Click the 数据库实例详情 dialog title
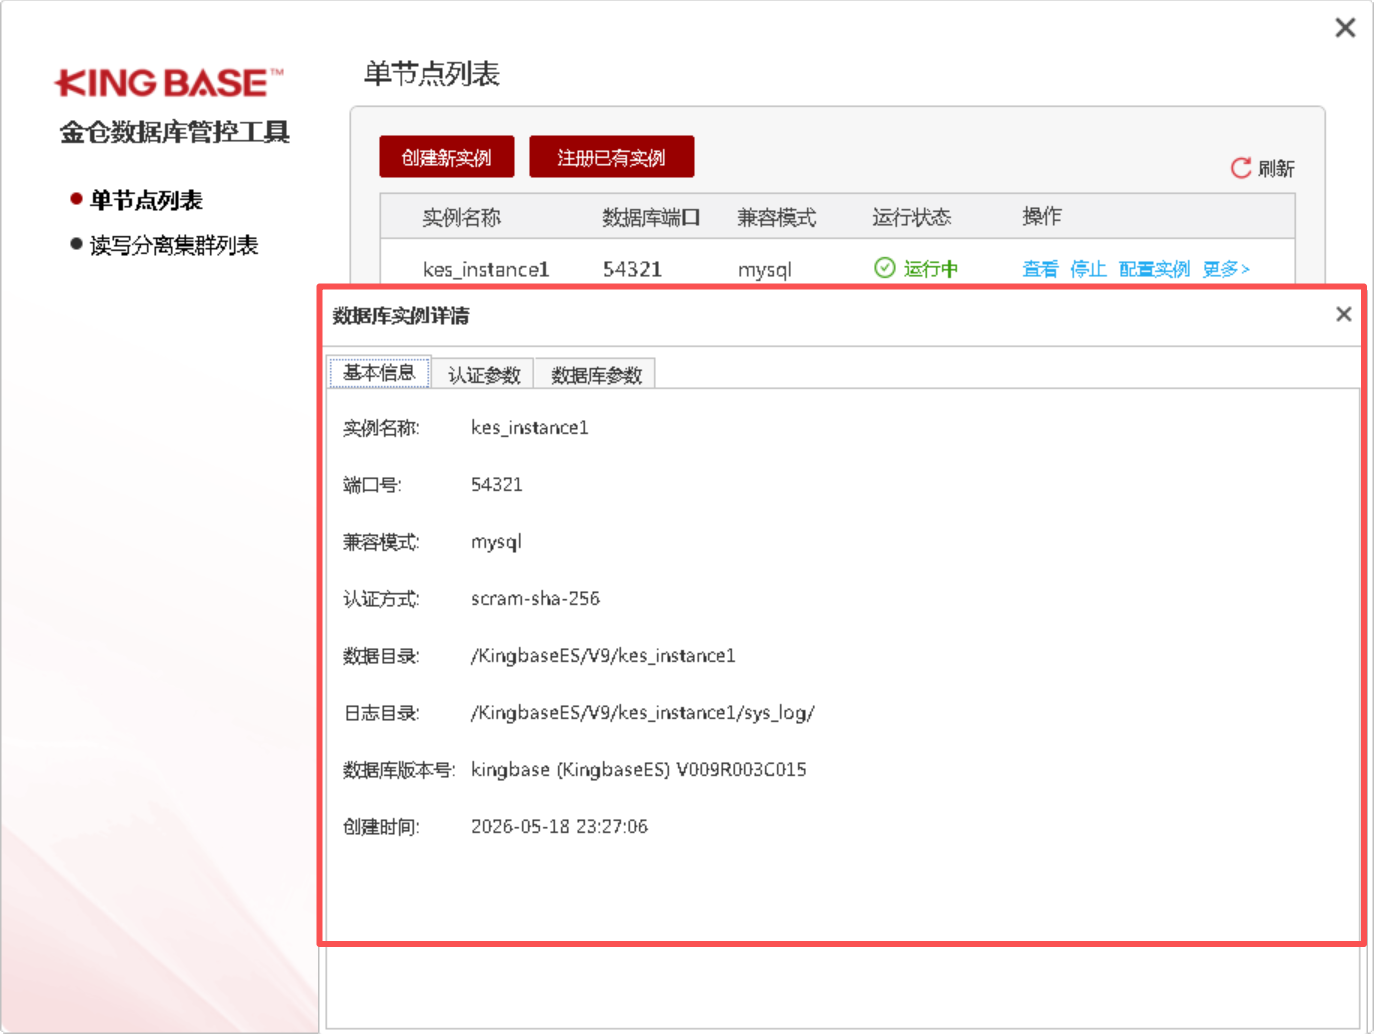 [401, 316]
